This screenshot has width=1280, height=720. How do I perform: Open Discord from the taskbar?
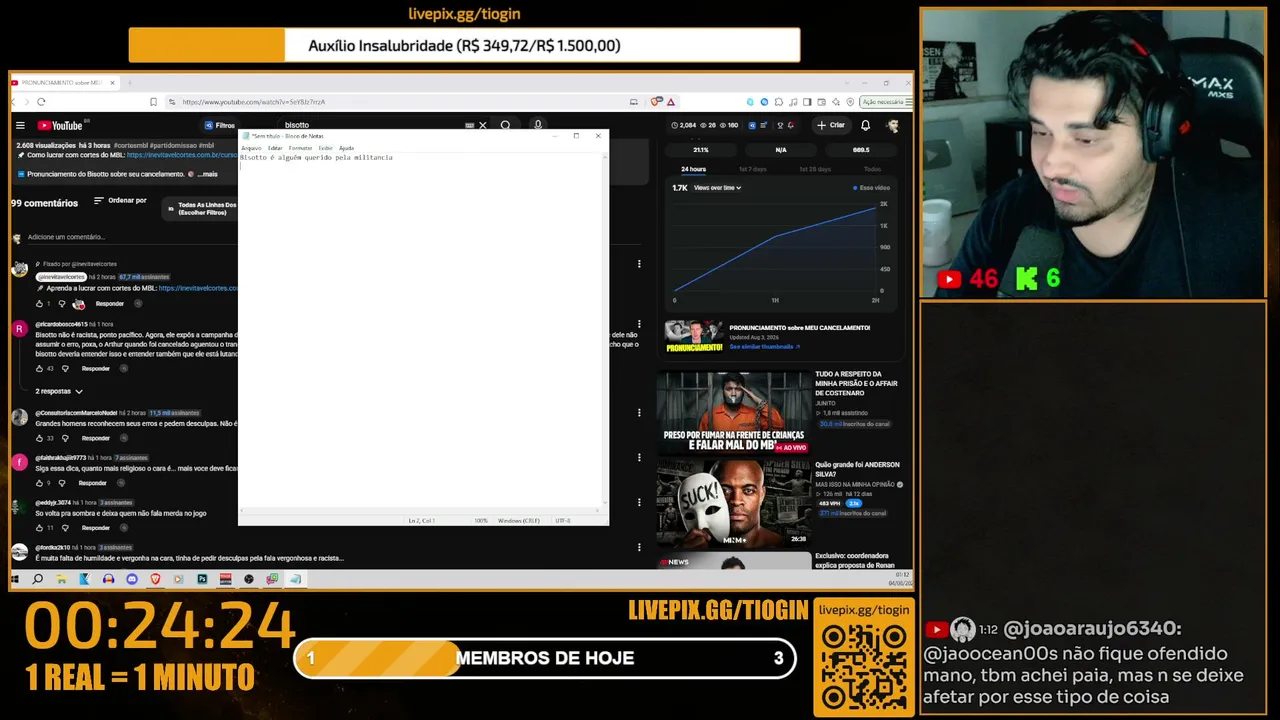pos(132,579)
